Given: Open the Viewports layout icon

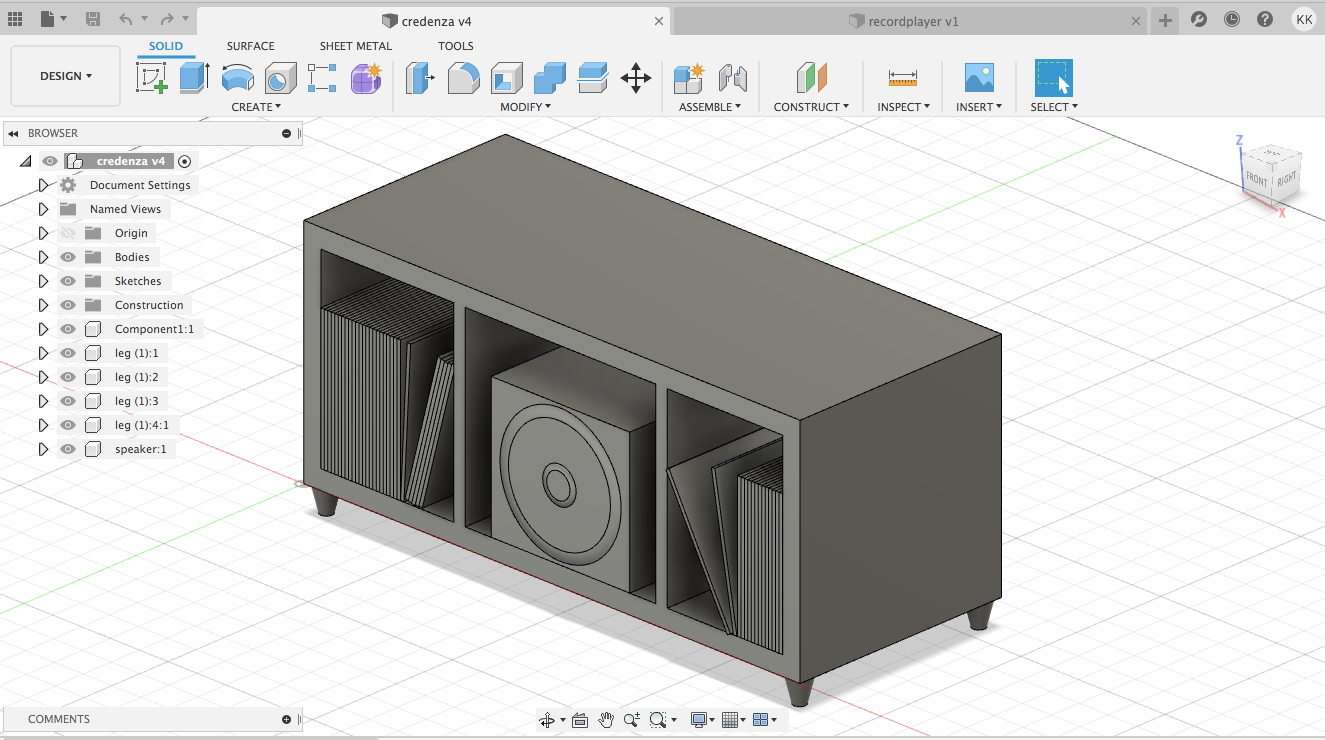Looking at the screenshot, I should click(x=760, y=720).
